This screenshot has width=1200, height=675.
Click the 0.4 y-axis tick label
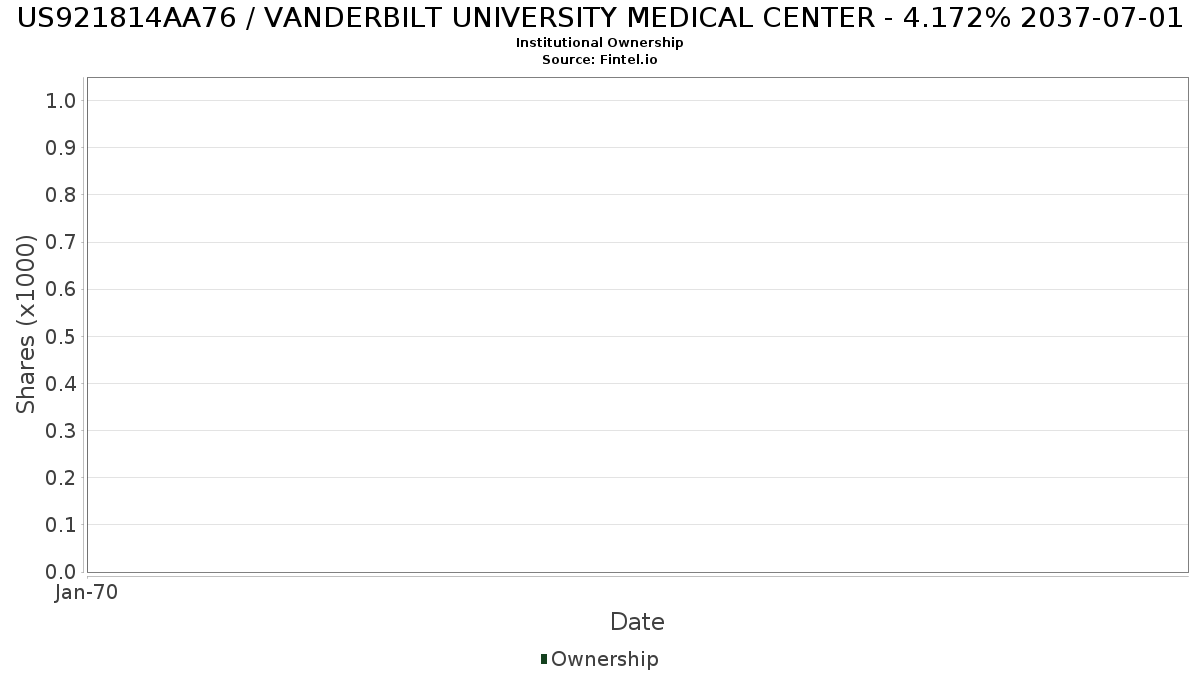click(x=61, y=383)
